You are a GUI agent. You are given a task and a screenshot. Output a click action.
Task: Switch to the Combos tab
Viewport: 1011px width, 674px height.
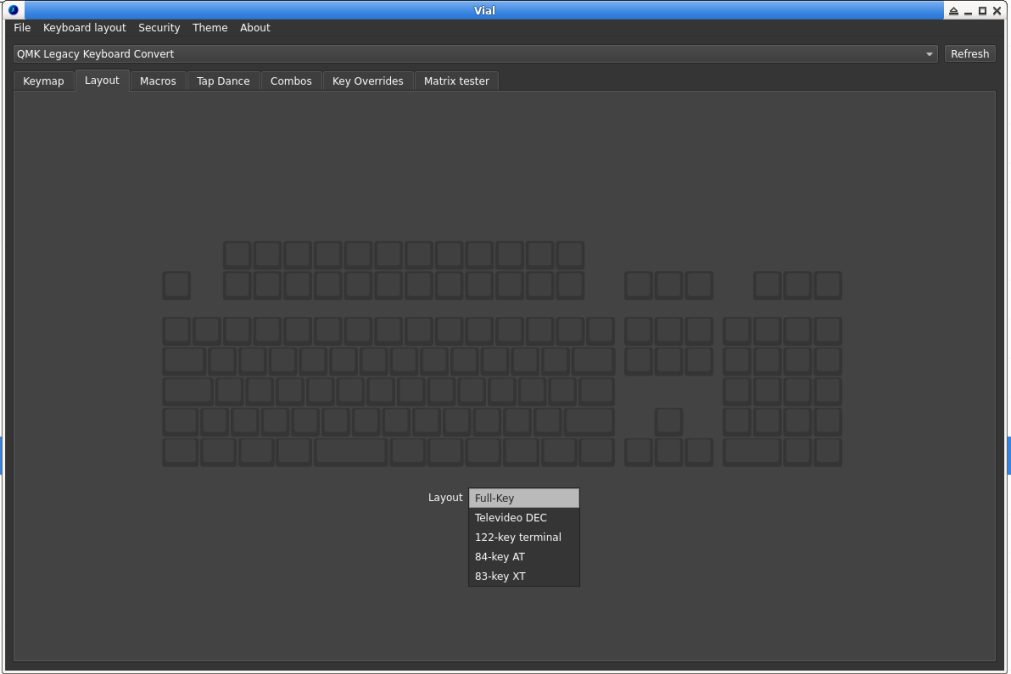[291, 80]
